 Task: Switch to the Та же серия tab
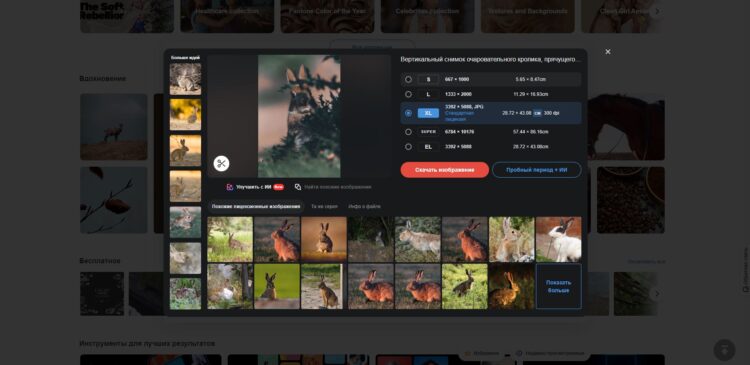click(324, 207)
